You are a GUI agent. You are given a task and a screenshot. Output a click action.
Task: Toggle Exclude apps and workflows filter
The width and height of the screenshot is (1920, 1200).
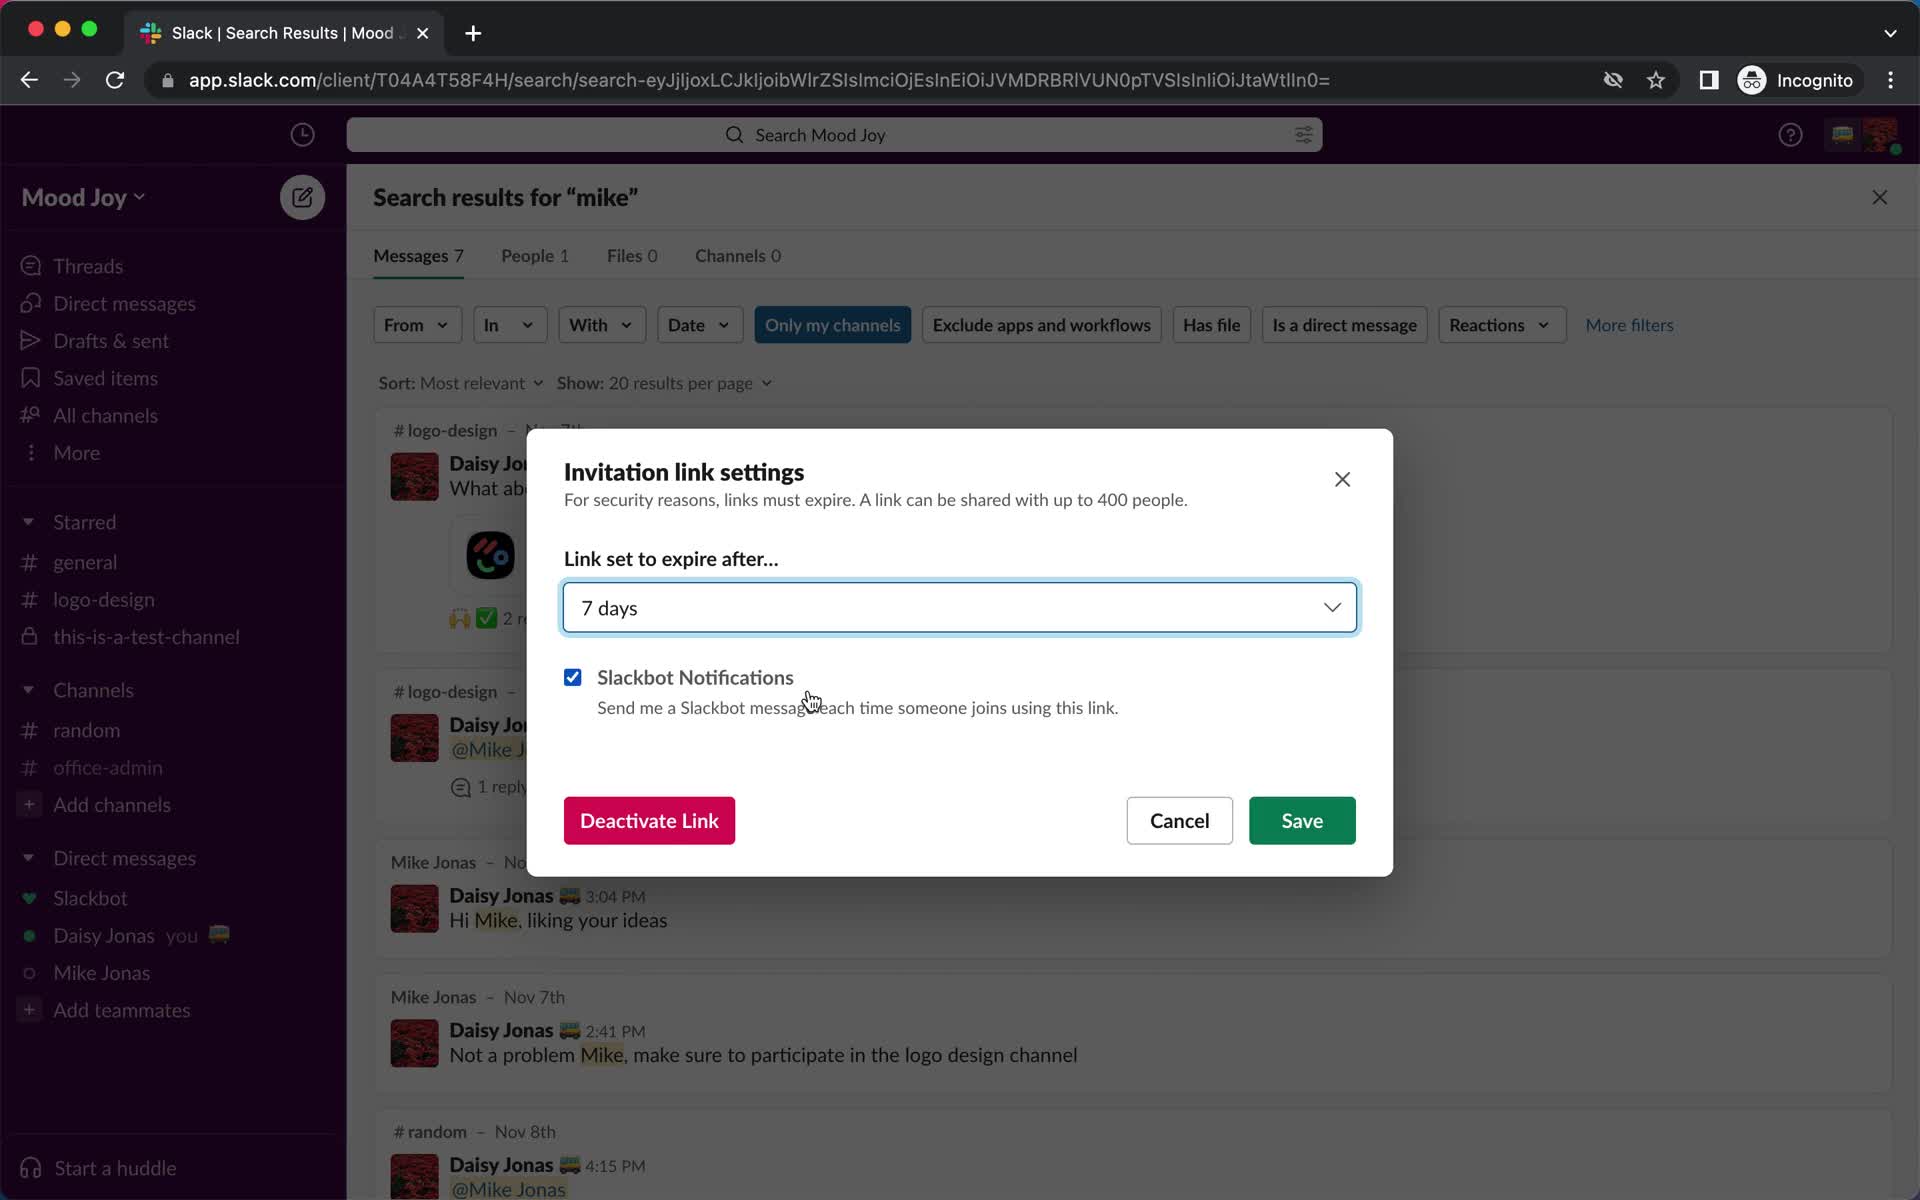[1042, 324]
